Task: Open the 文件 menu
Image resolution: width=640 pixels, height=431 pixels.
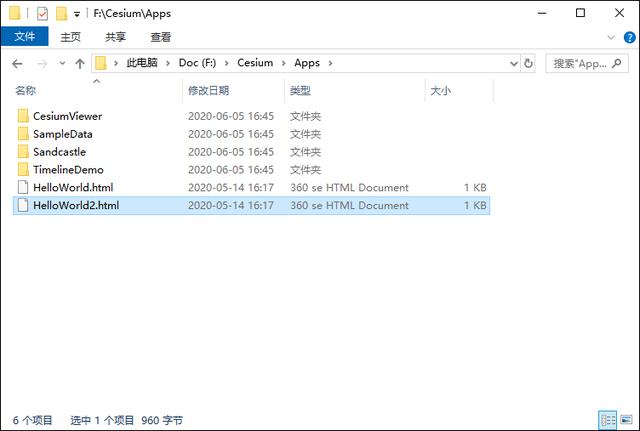Action: [24, 37]
